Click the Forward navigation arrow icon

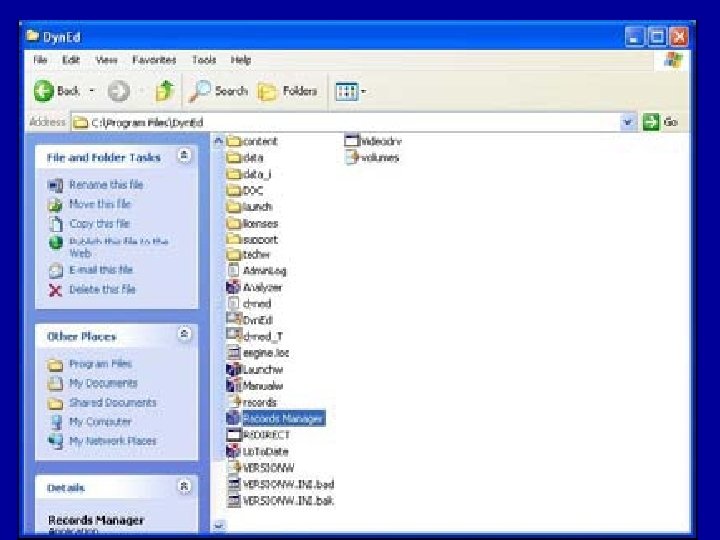click(x=118, y=91)
